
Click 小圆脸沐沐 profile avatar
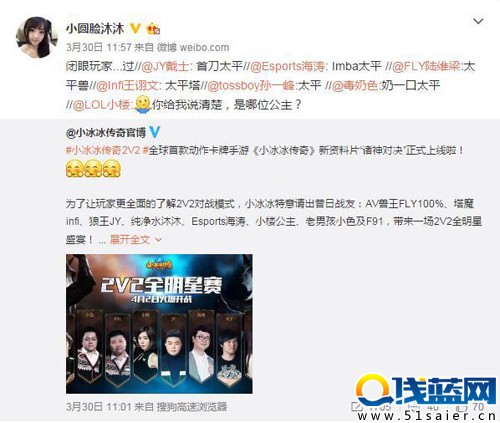click(x=37, y=37)
